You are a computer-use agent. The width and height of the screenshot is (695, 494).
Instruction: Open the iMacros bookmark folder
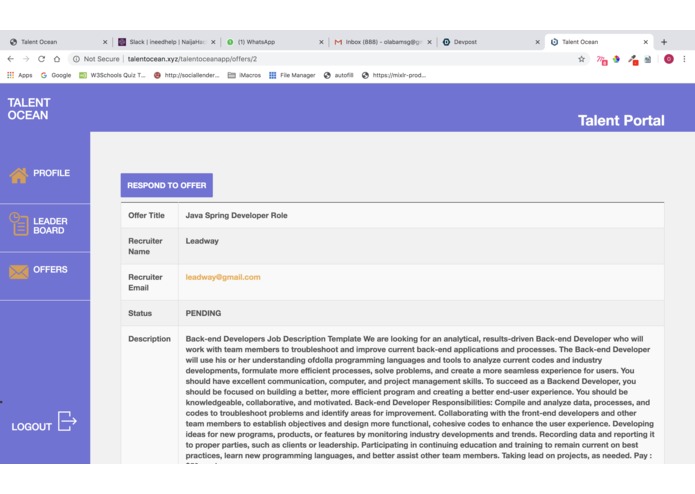click(x=244, y=75)
